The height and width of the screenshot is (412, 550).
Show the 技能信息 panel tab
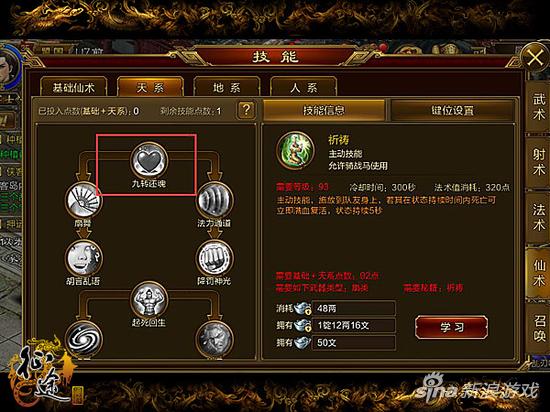[x=324, y=110]
